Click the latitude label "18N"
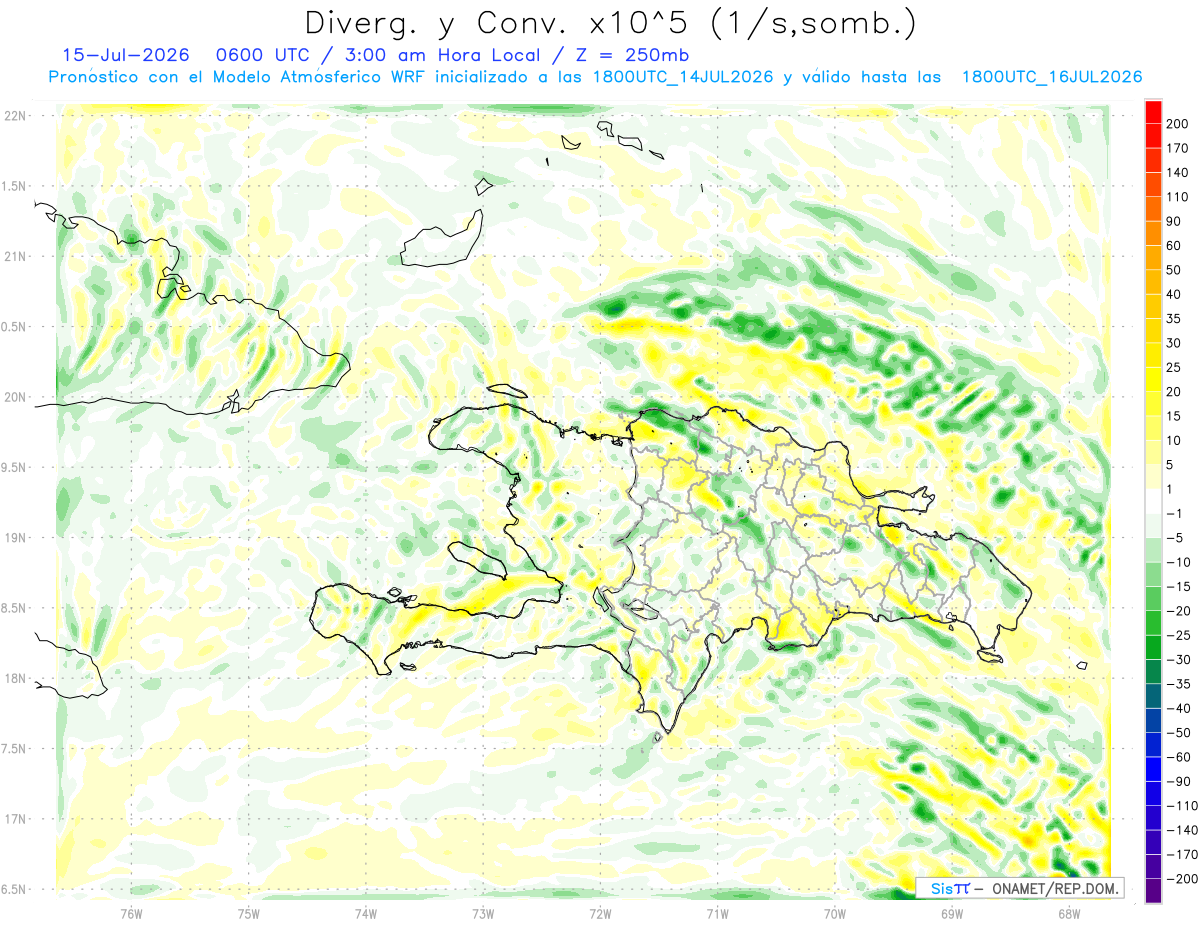The height and width of the screenshot is (927, 1200). tap(15, 678)
